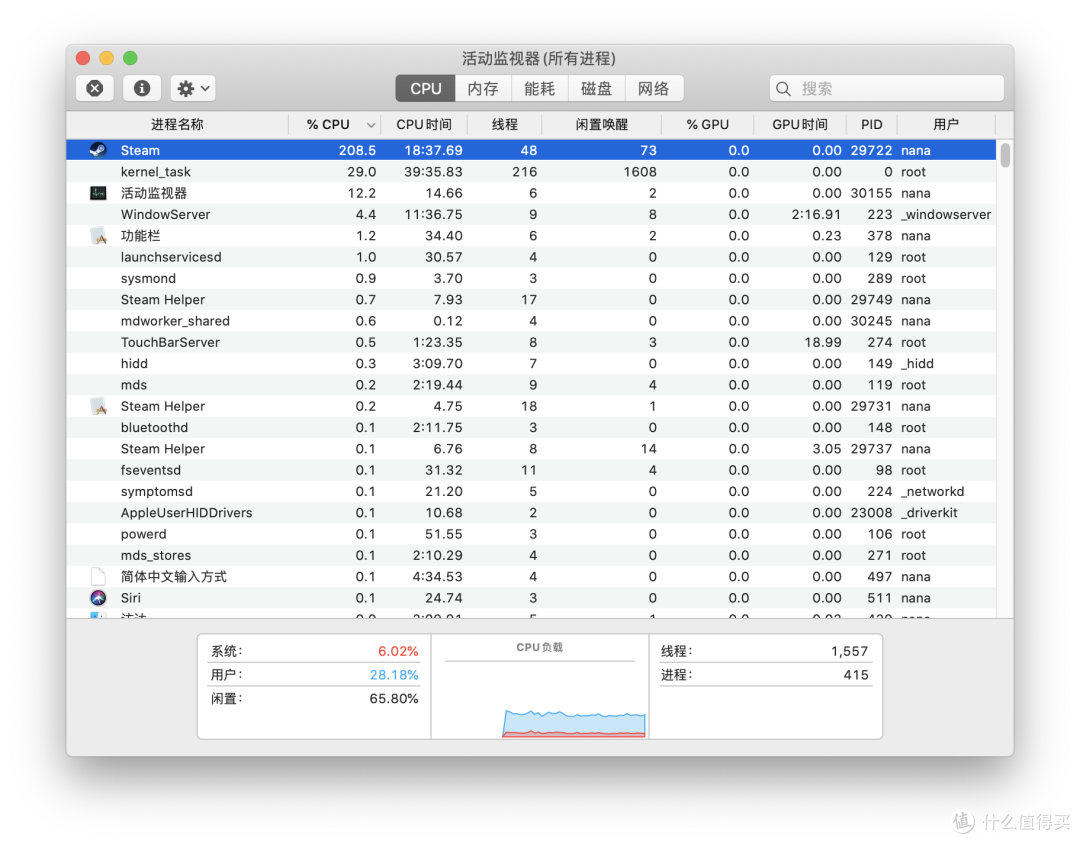Click the 活动监视器 process icon
Image resolution: width=1080 pixels, height=844 pixels.
pyautogui.click(x=98, y=193)
